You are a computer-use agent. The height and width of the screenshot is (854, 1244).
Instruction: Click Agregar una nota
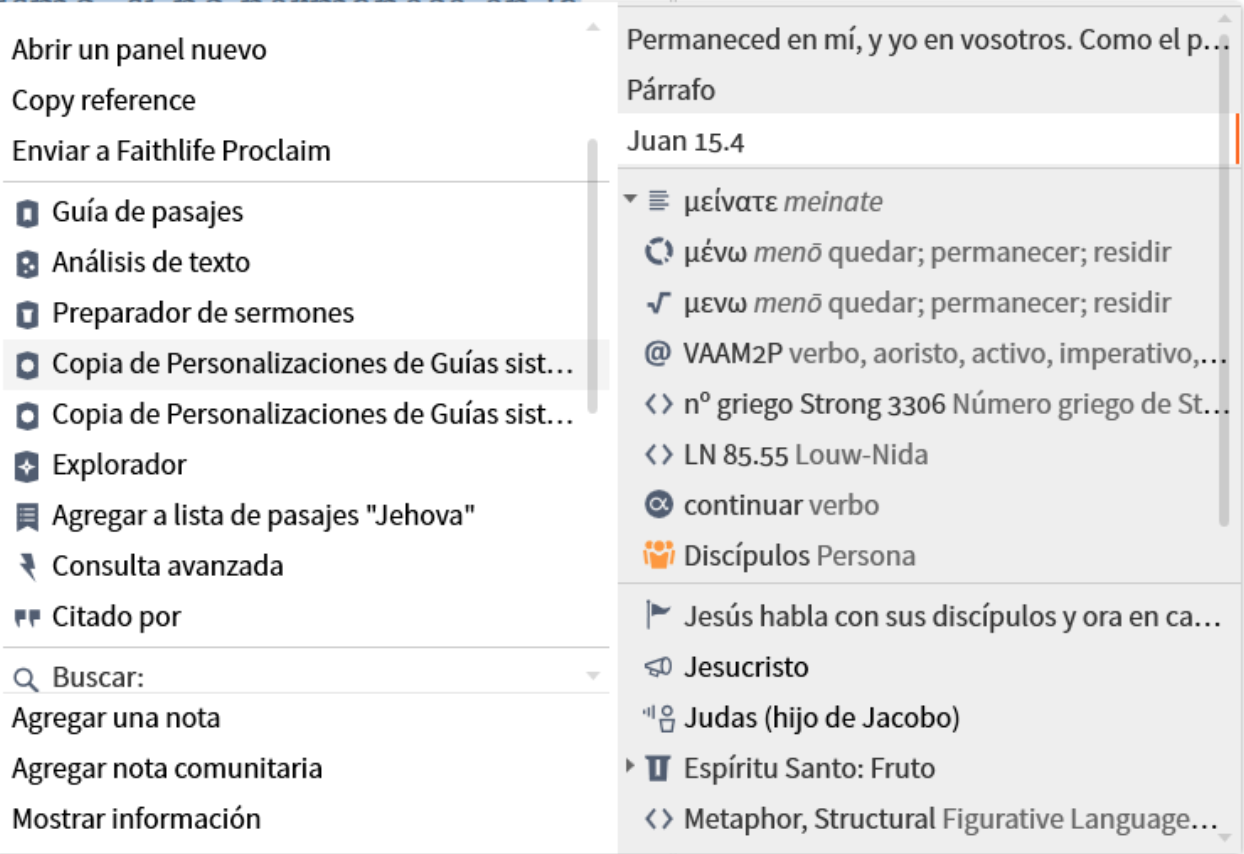[116, 718]
